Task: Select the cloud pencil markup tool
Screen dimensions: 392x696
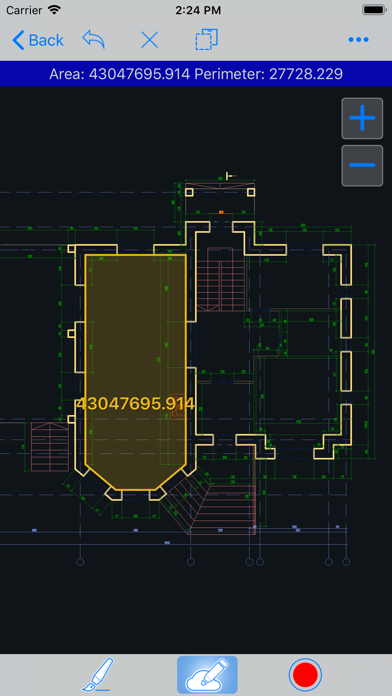Action: [x=207, y=675]
